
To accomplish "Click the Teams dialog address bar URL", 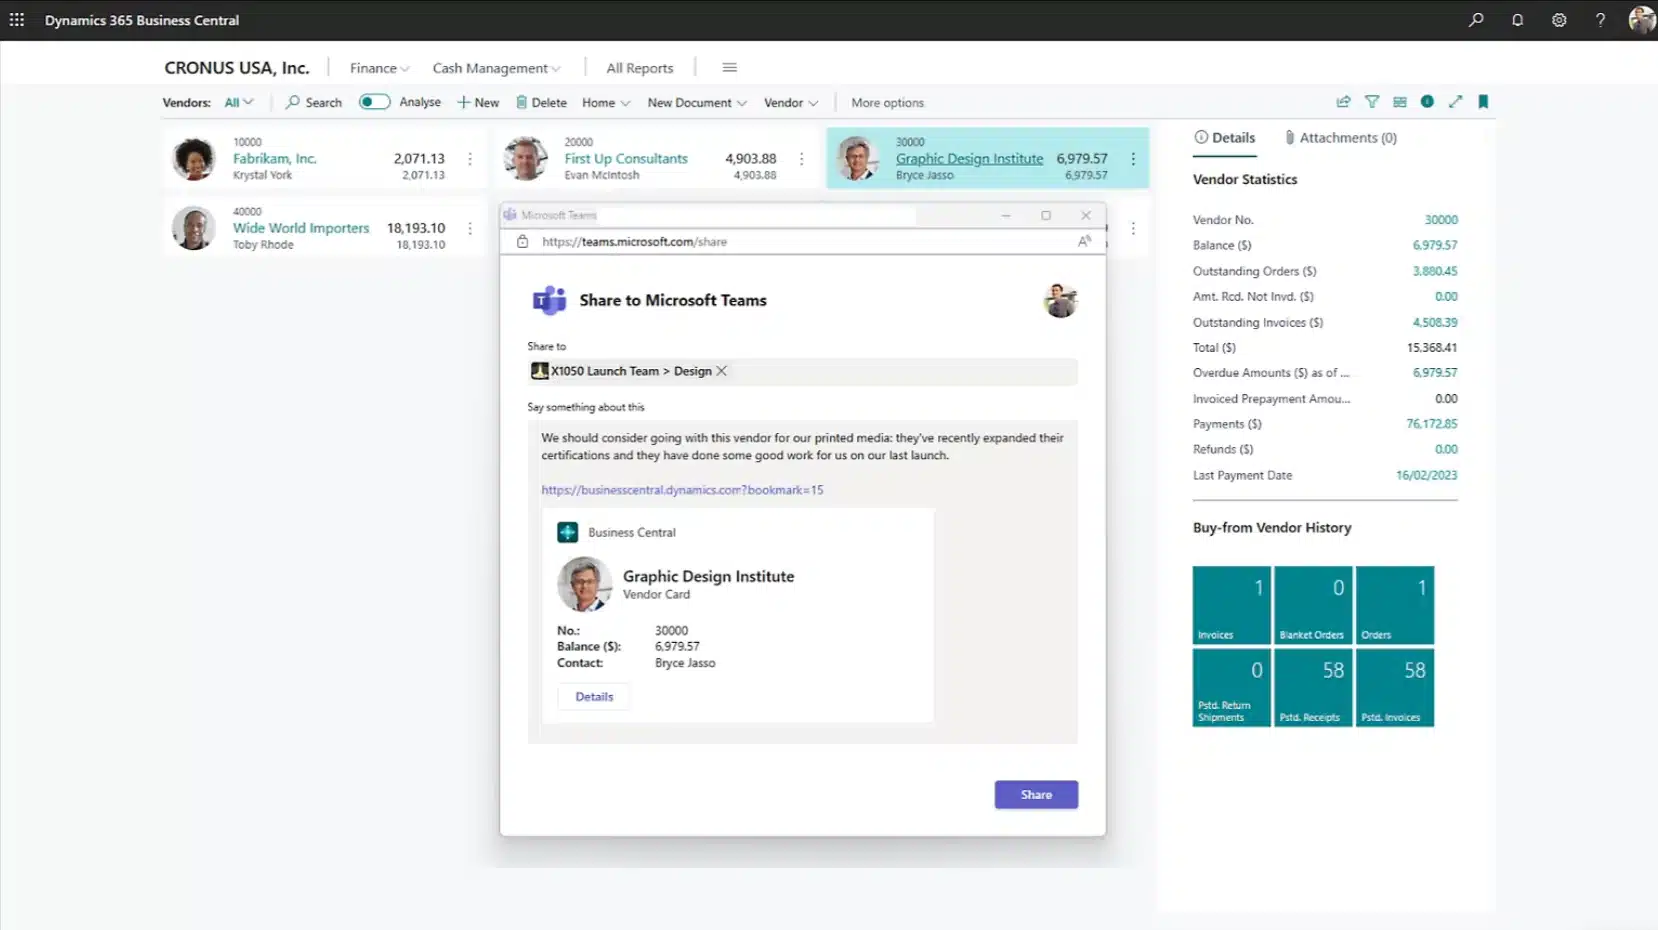I will coord(634,242).
